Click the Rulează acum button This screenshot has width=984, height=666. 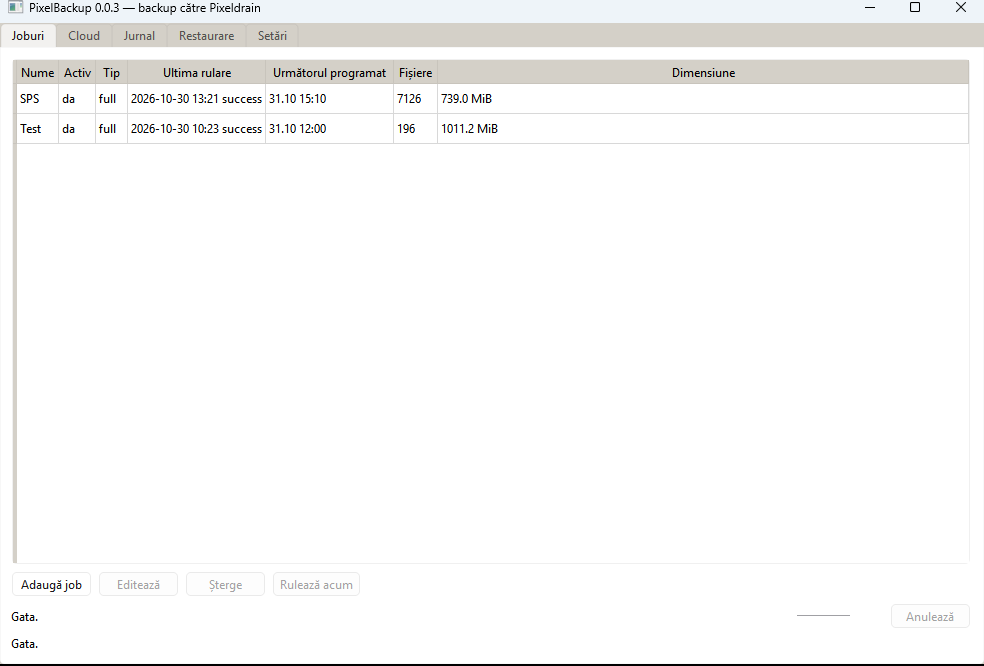click(316, 584)
